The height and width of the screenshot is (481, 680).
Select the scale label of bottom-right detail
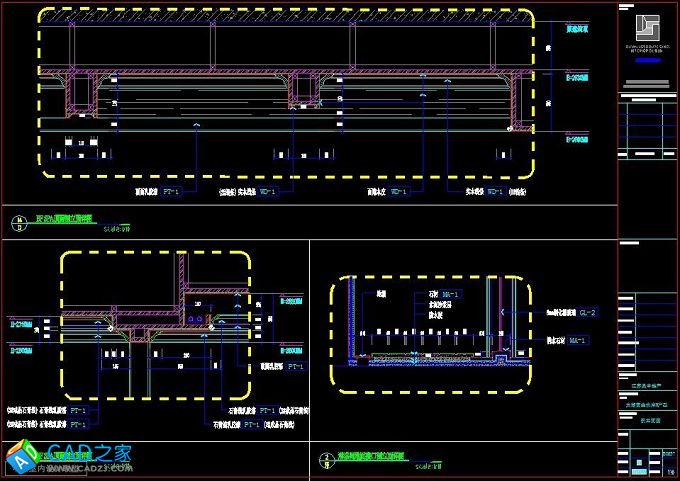[428, 467]
